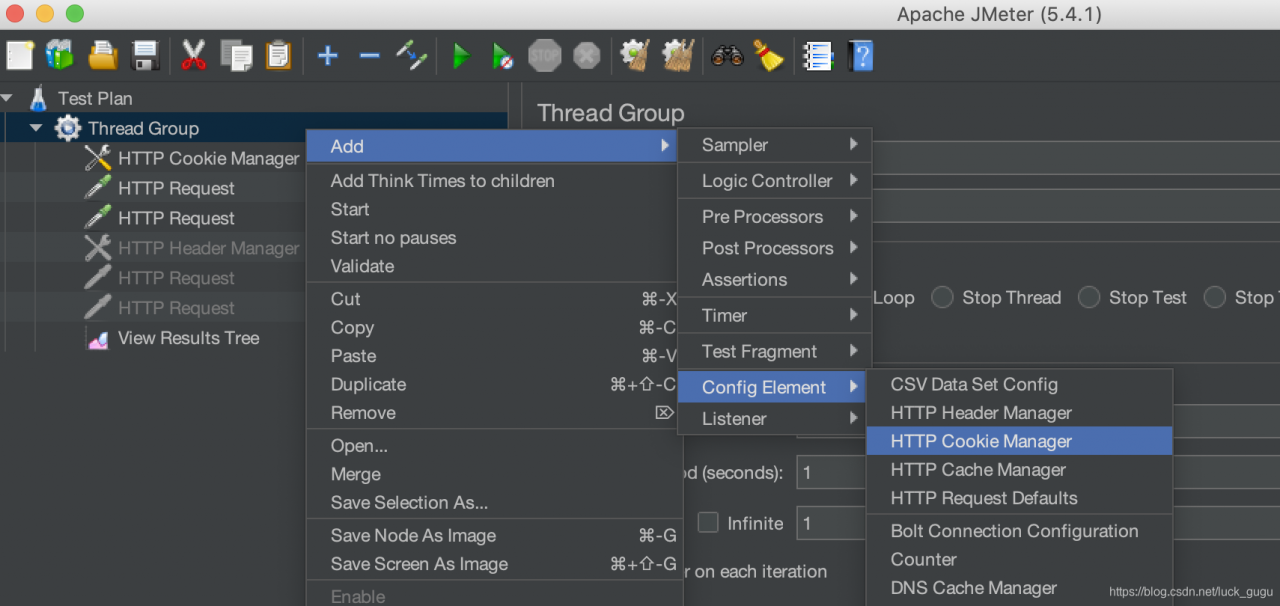Collapse the Thread Group tree node
Viewport: 1280px width, 606px height.
click(36, 128)
